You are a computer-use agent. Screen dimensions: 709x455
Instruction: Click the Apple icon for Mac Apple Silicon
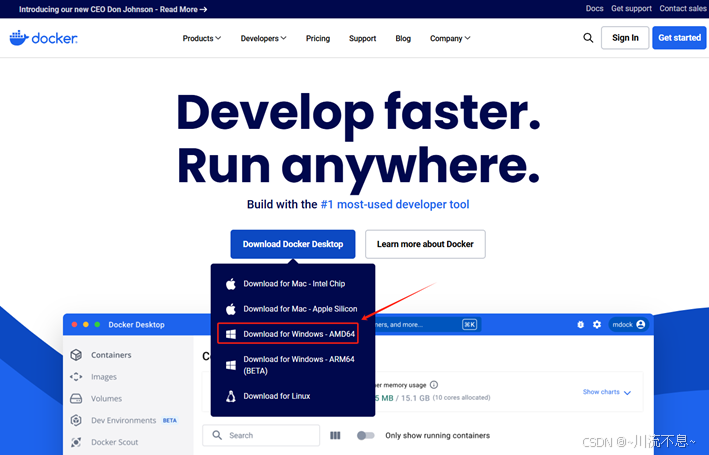click(x=231, y=309)
